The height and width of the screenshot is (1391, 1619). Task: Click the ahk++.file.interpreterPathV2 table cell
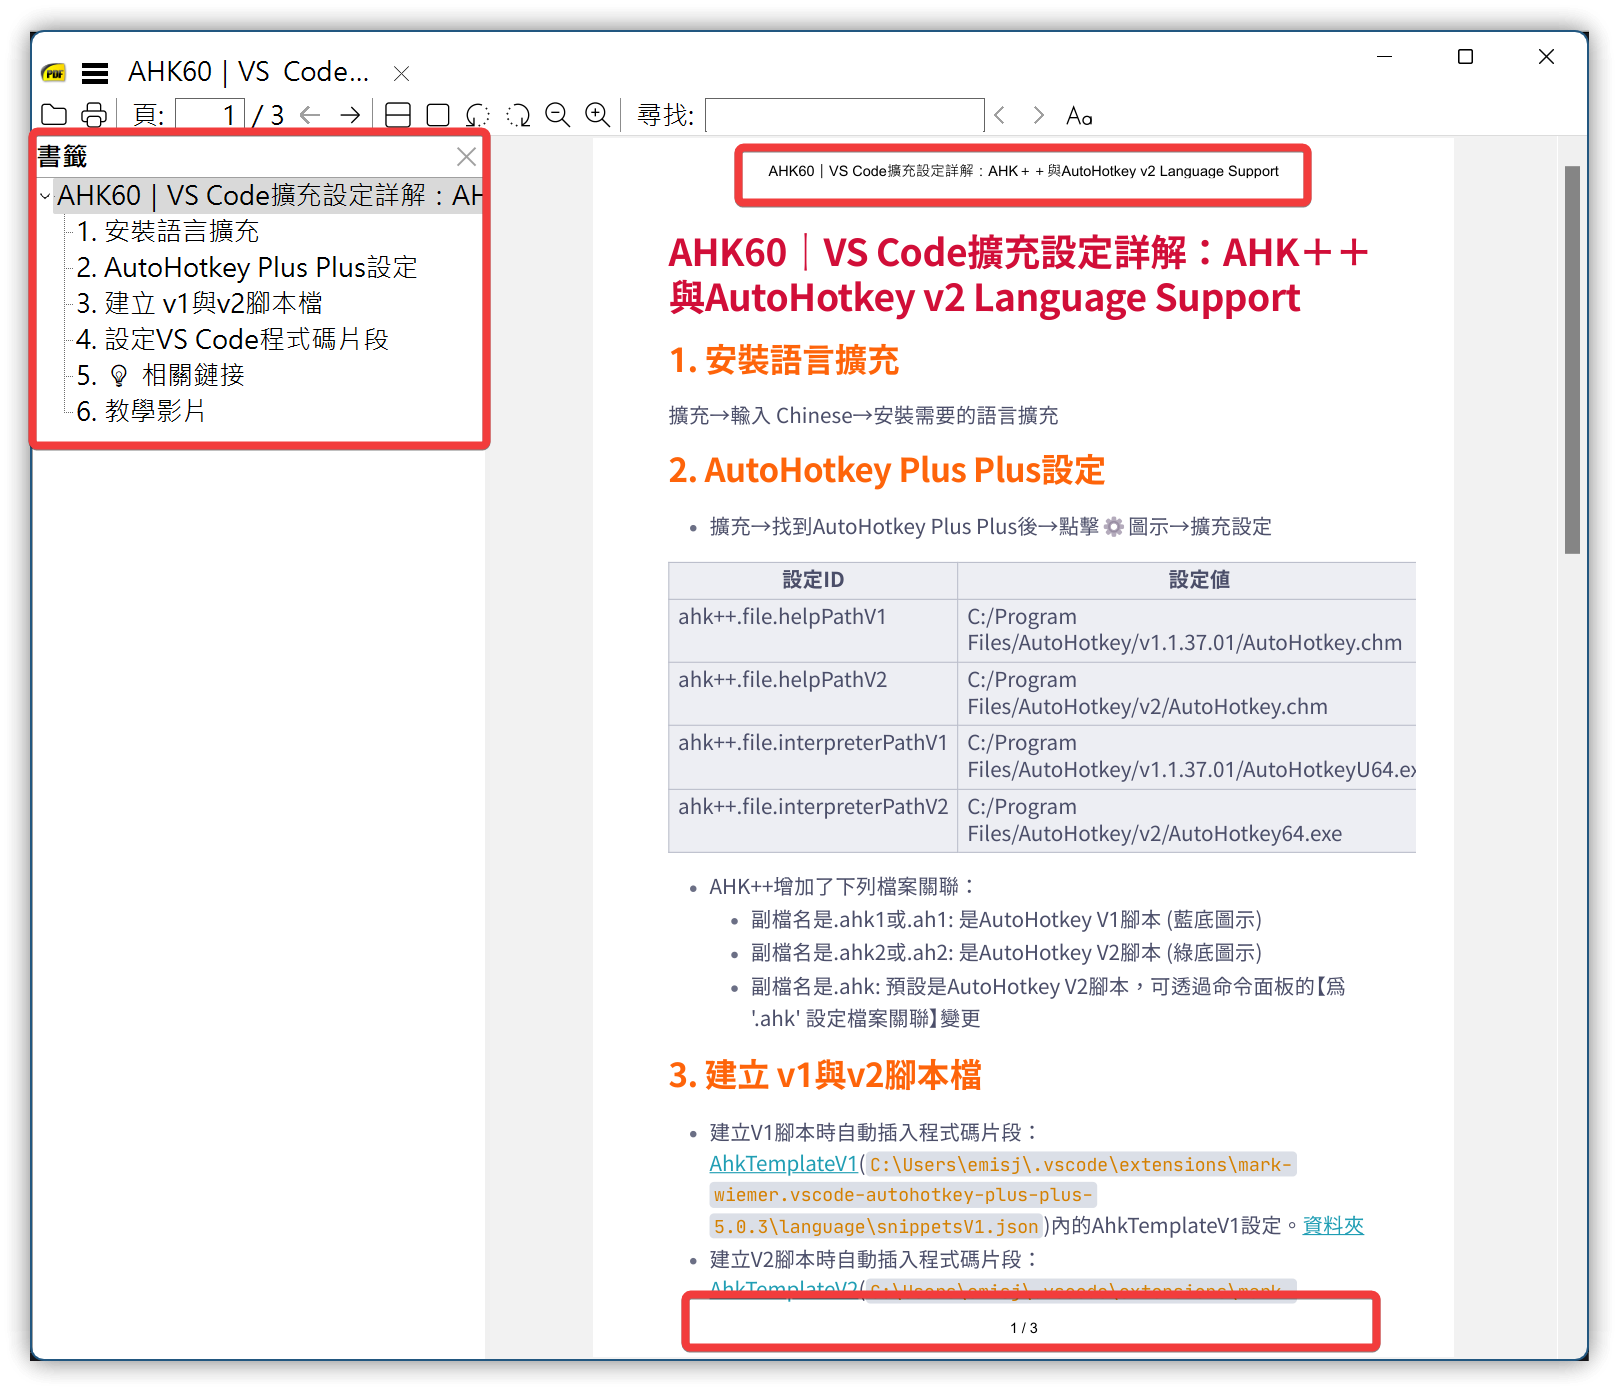point(813,820)
